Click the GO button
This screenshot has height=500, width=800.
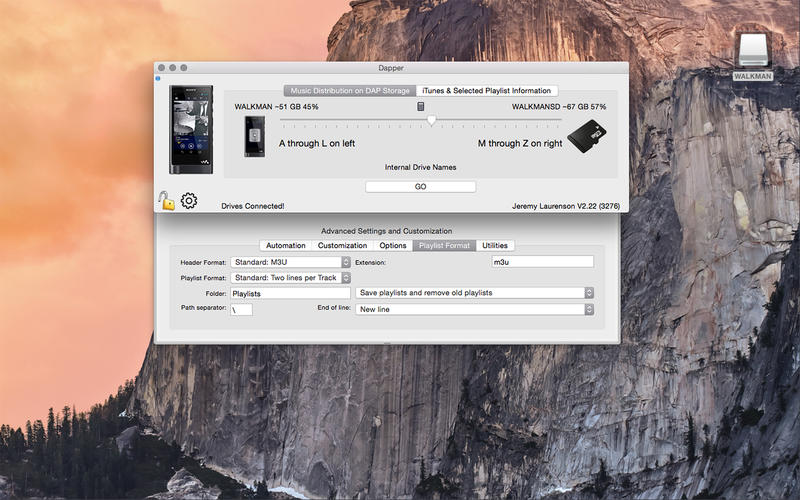420,187
